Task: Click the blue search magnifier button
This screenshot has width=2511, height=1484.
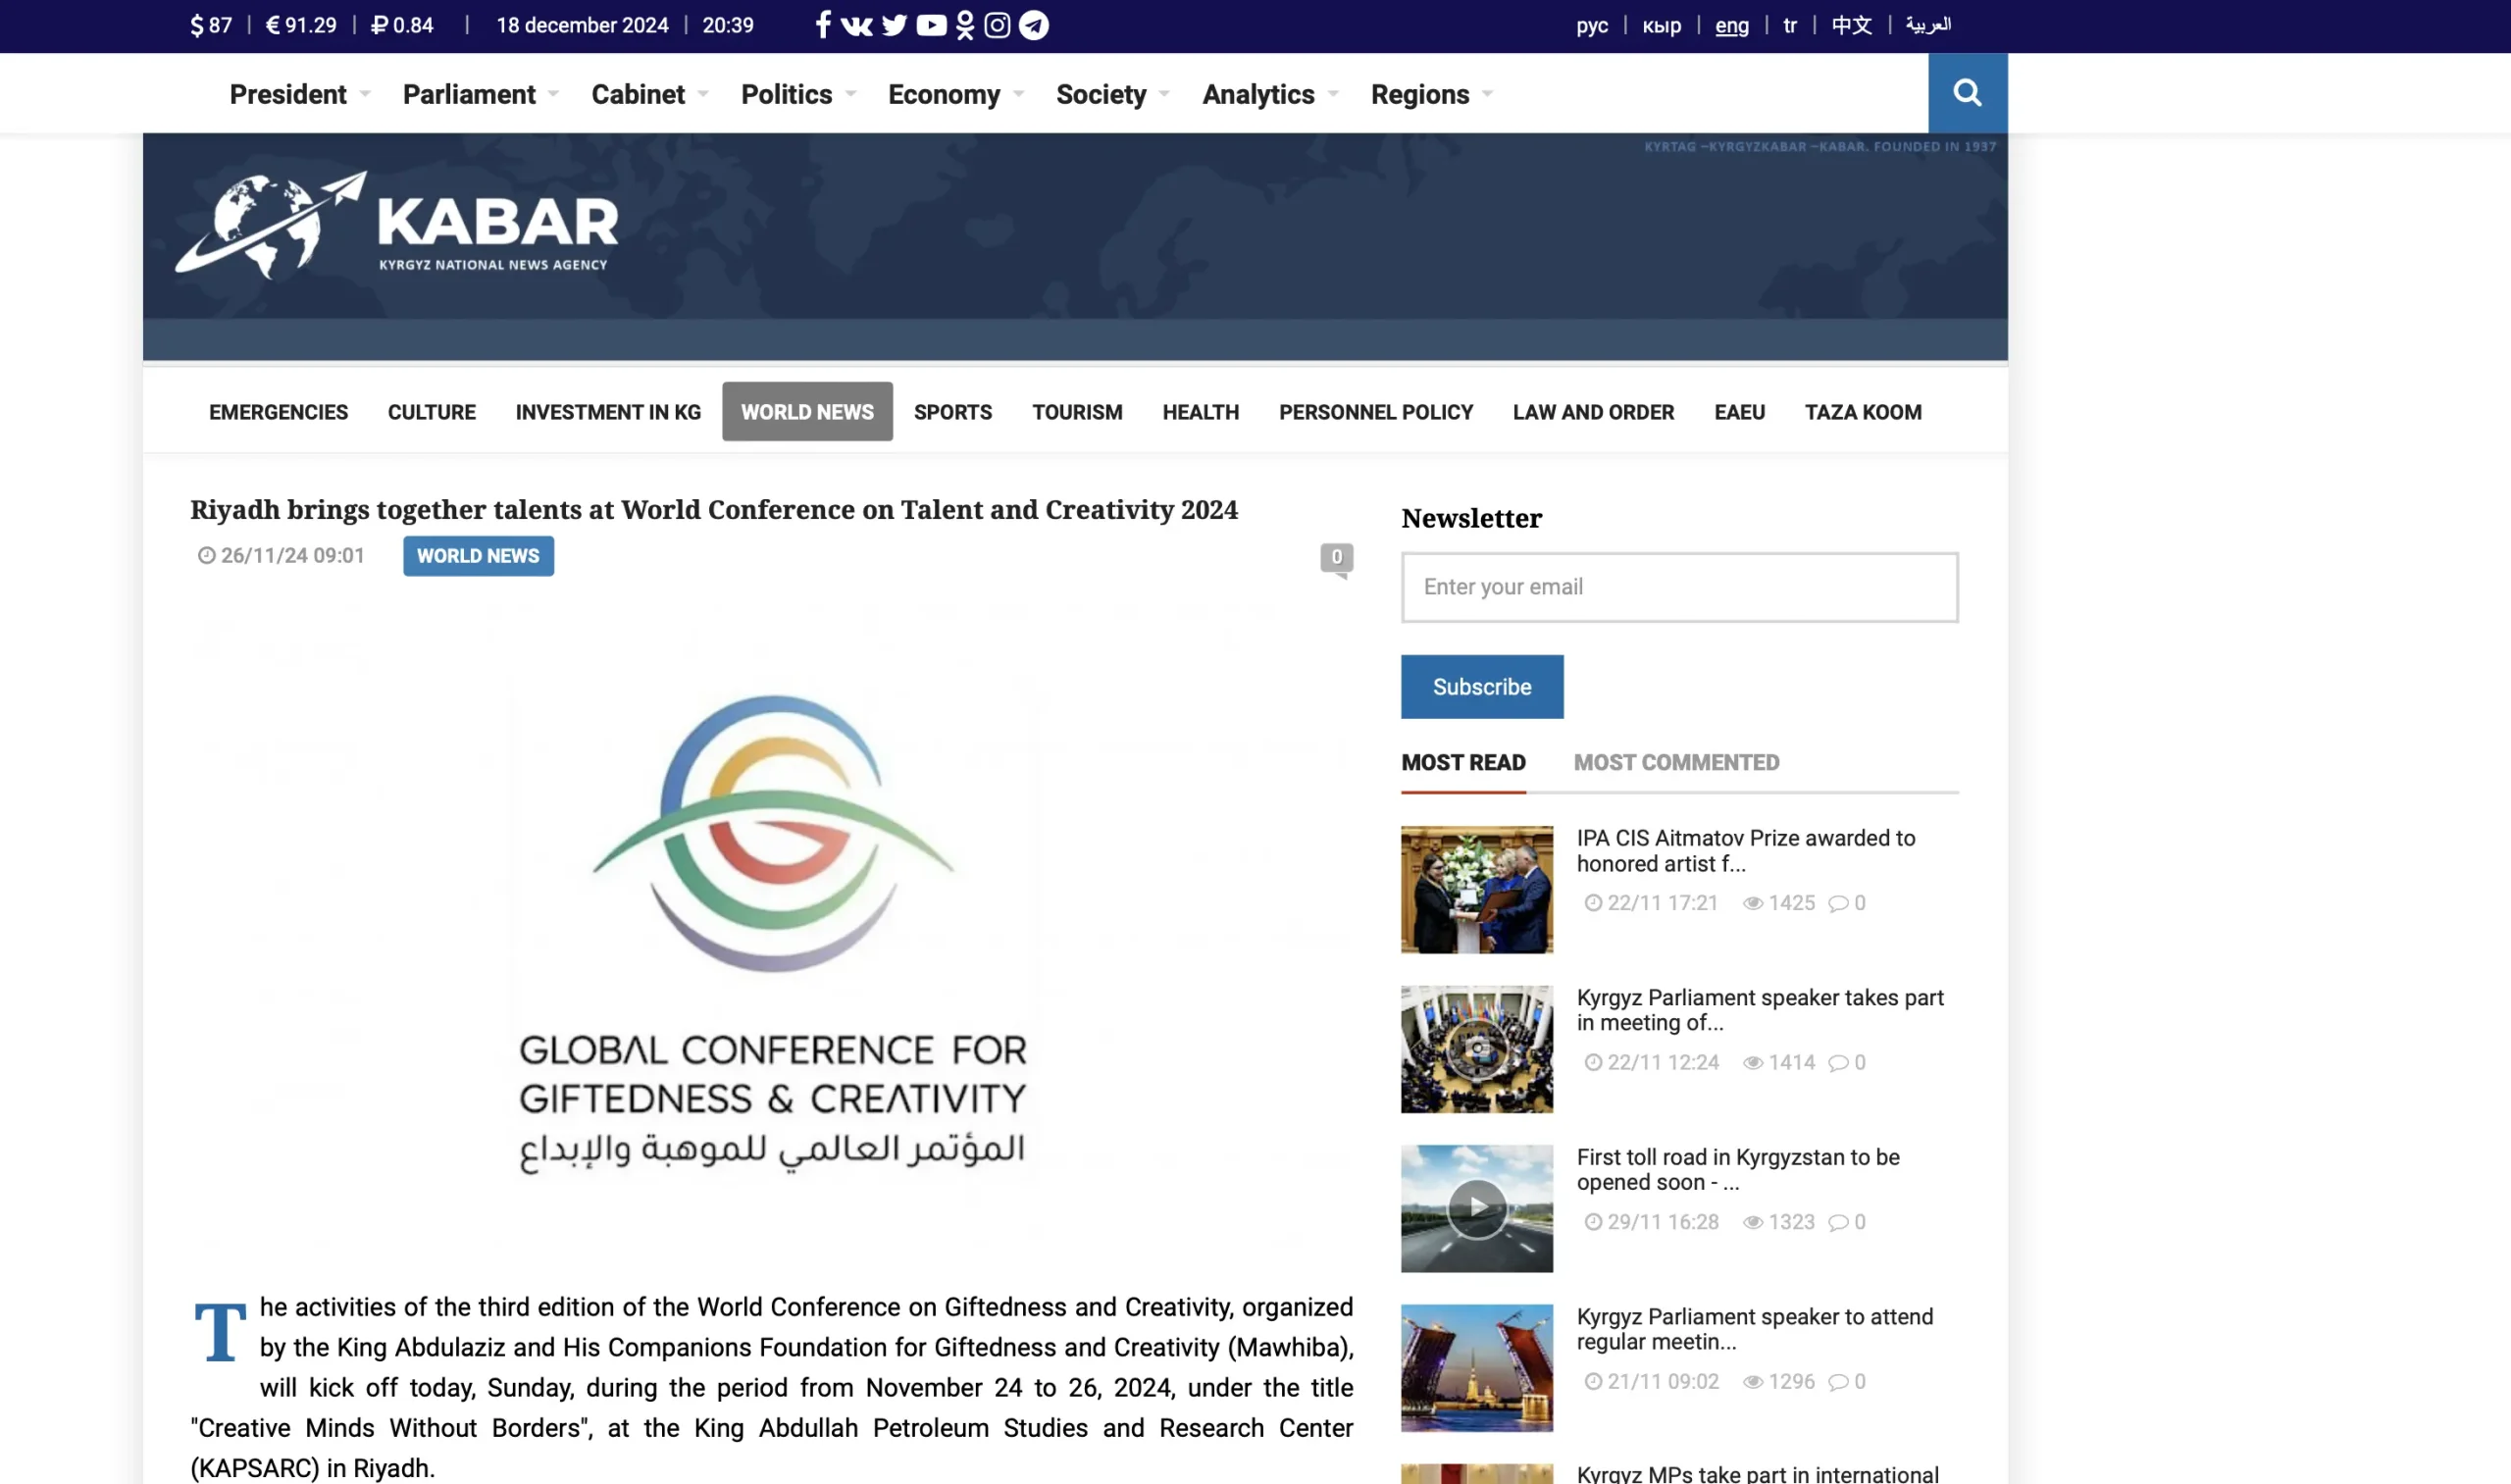Action: (1967, 93)
